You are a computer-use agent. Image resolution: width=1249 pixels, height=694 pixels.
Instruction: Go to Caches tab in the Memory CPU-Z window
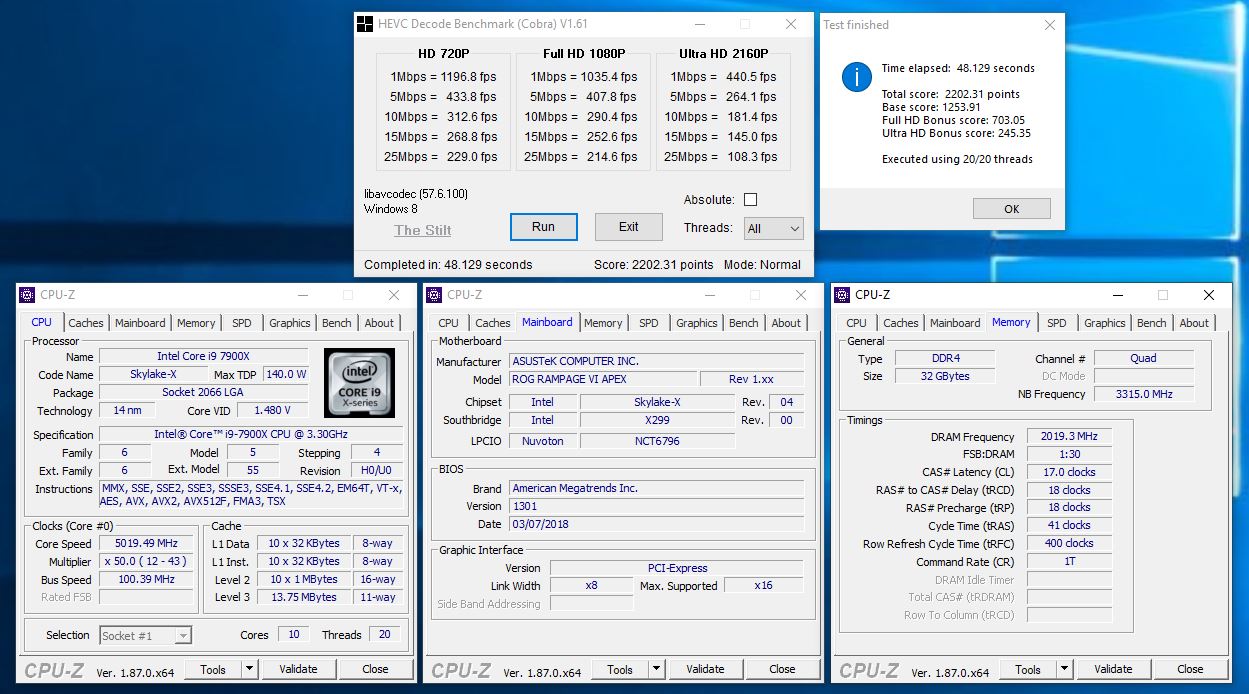point(901,323)
